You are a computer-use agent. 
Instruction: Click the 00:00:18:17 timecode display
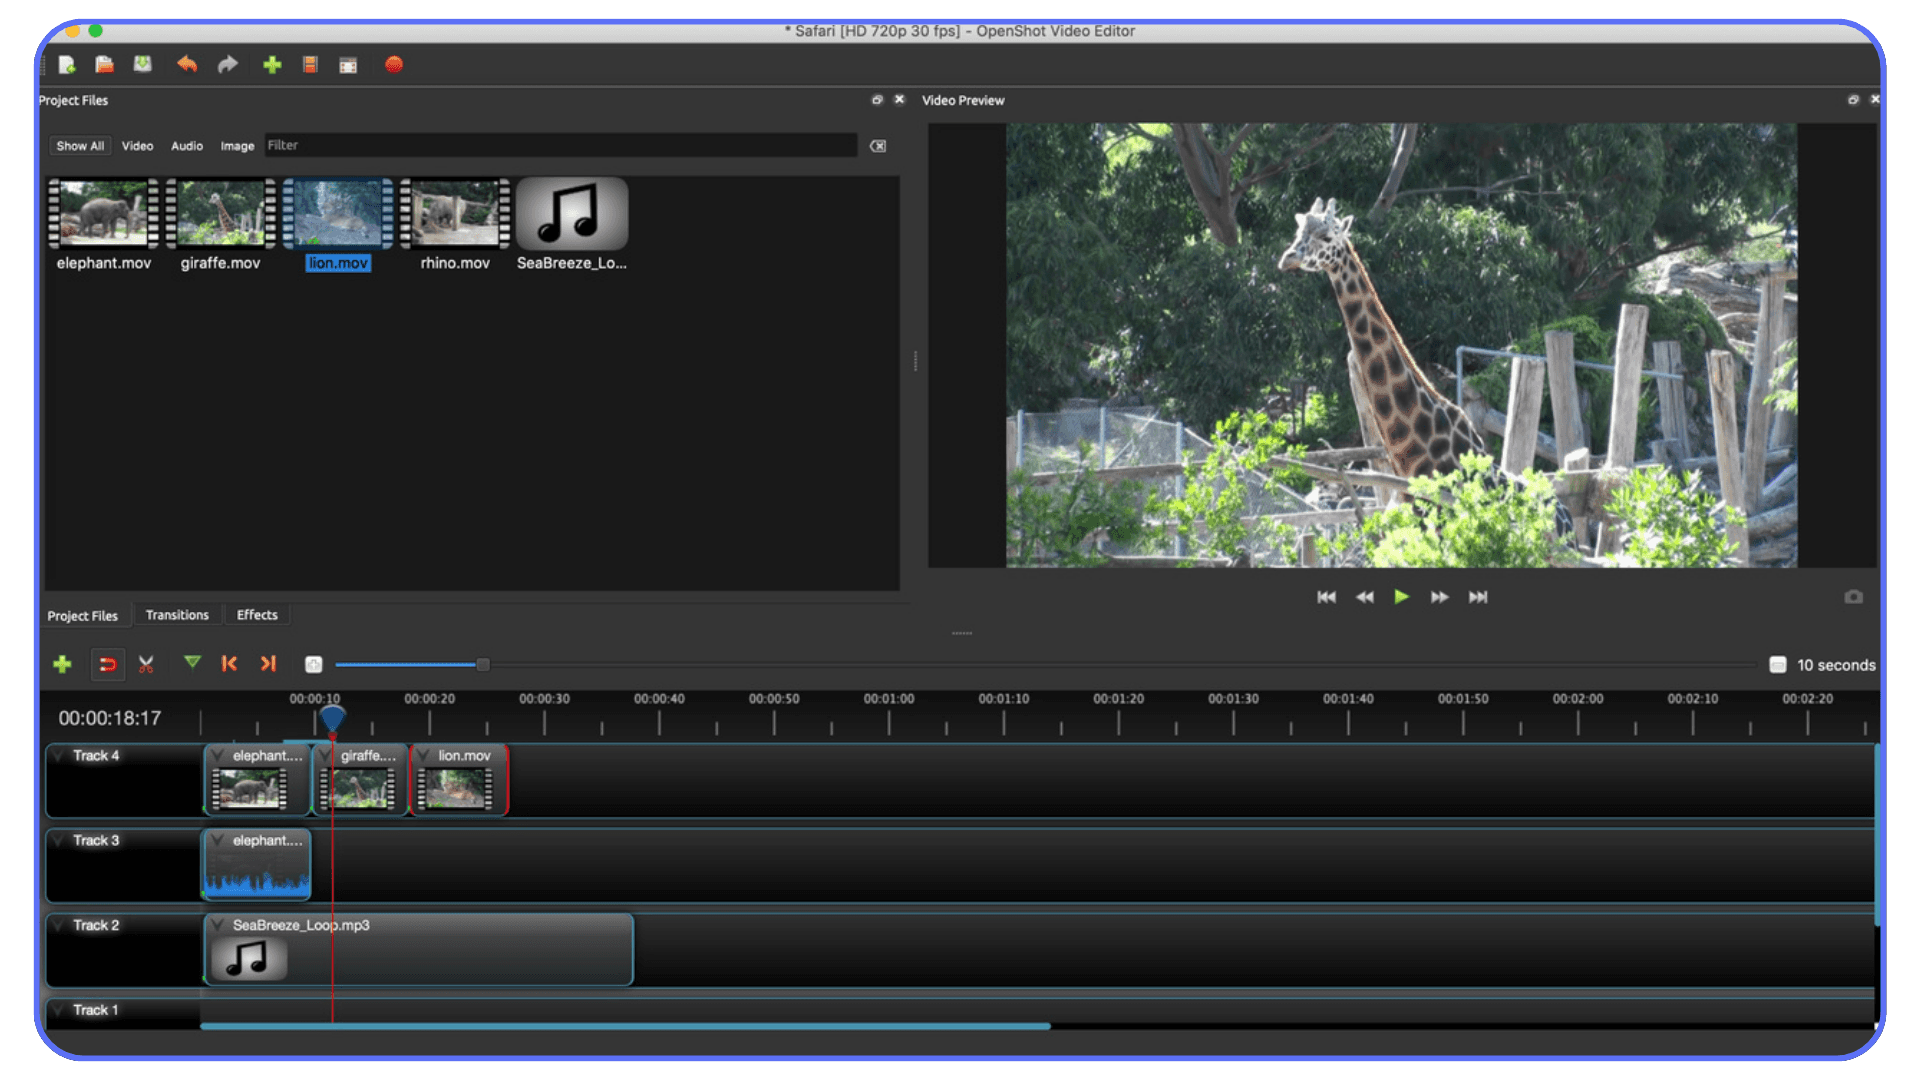click(110, 718)
